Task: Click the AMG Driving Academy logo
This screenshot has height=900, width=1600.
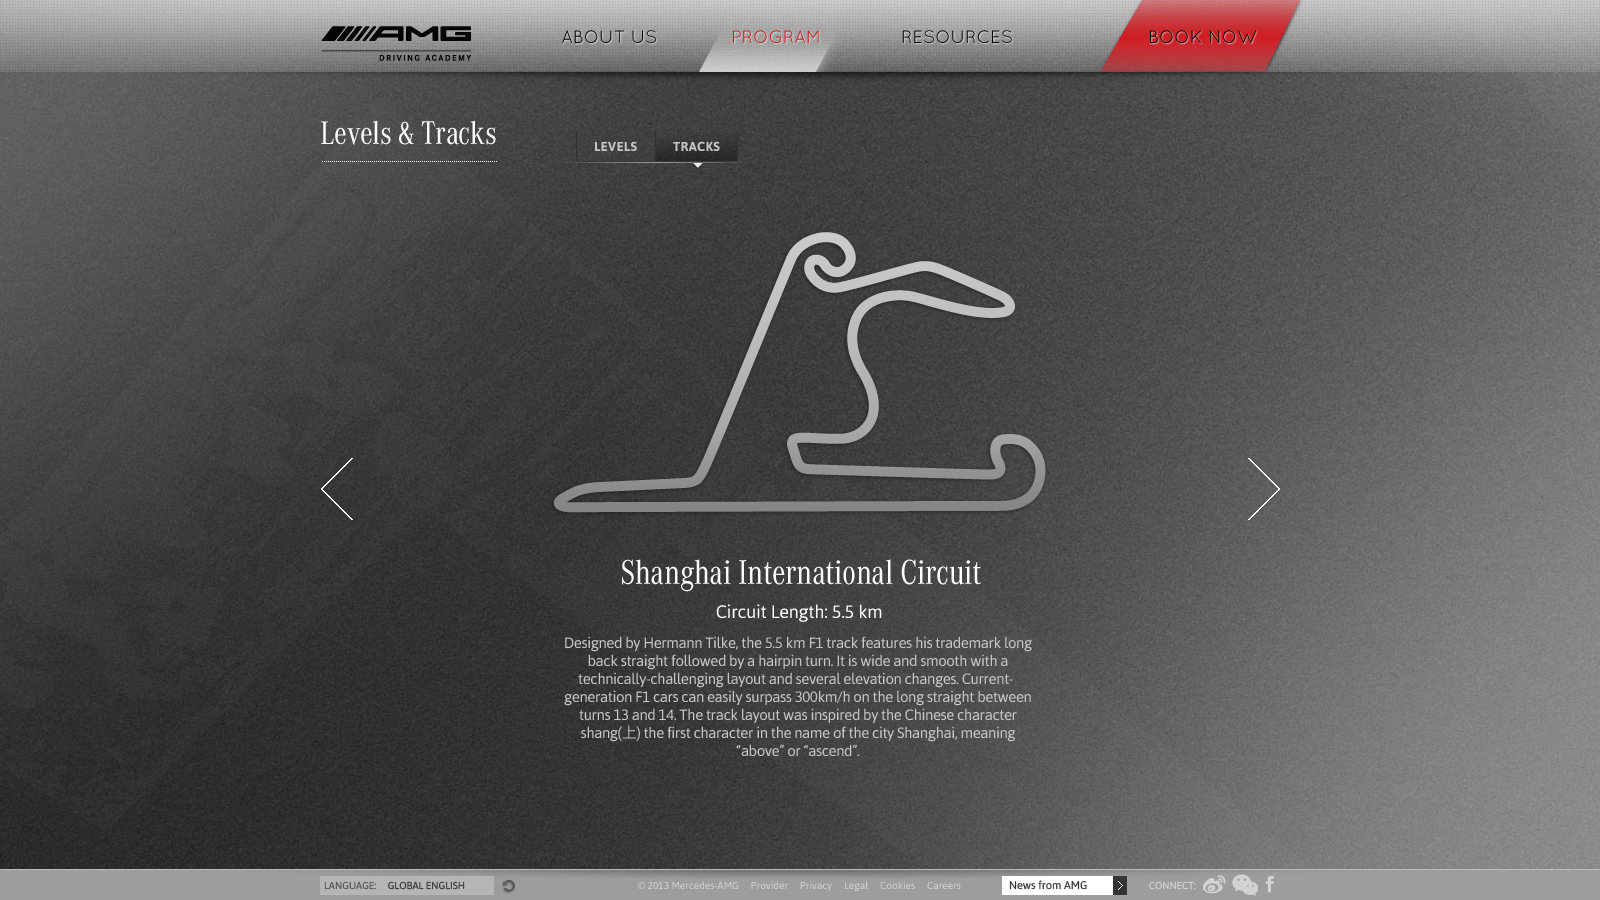Action: 396,43
